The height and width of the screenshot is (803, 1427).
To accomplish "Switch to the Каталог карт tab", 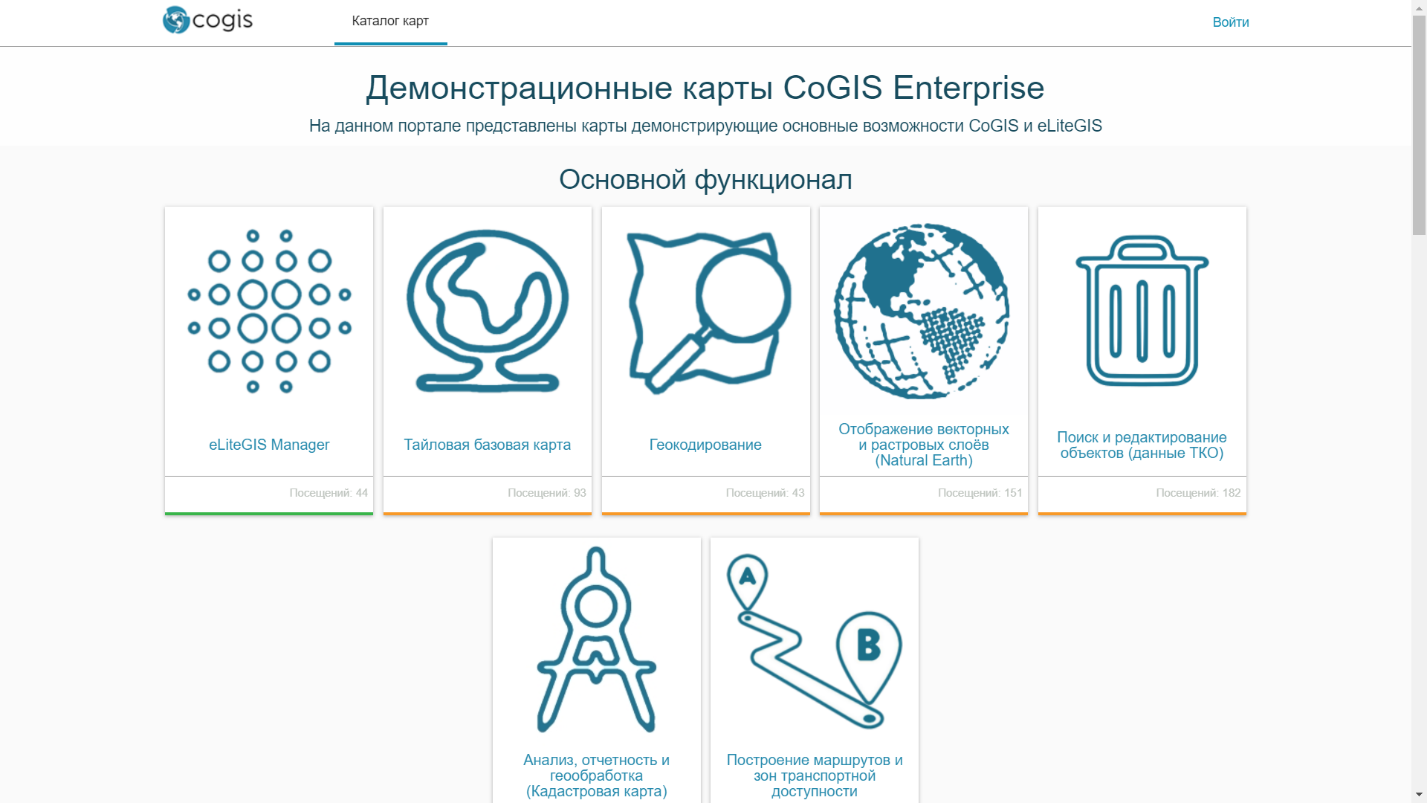I will pos(390,21).
